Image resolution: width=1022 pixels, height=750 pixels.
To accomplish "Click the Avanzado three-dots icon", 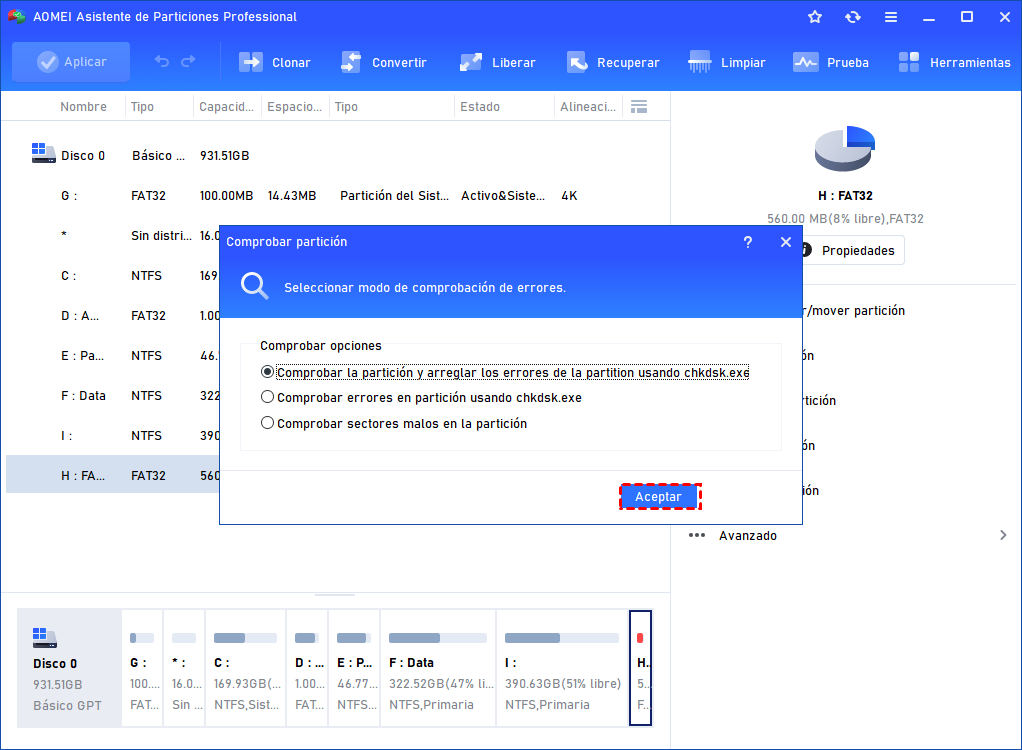I will tap(697, 536).
